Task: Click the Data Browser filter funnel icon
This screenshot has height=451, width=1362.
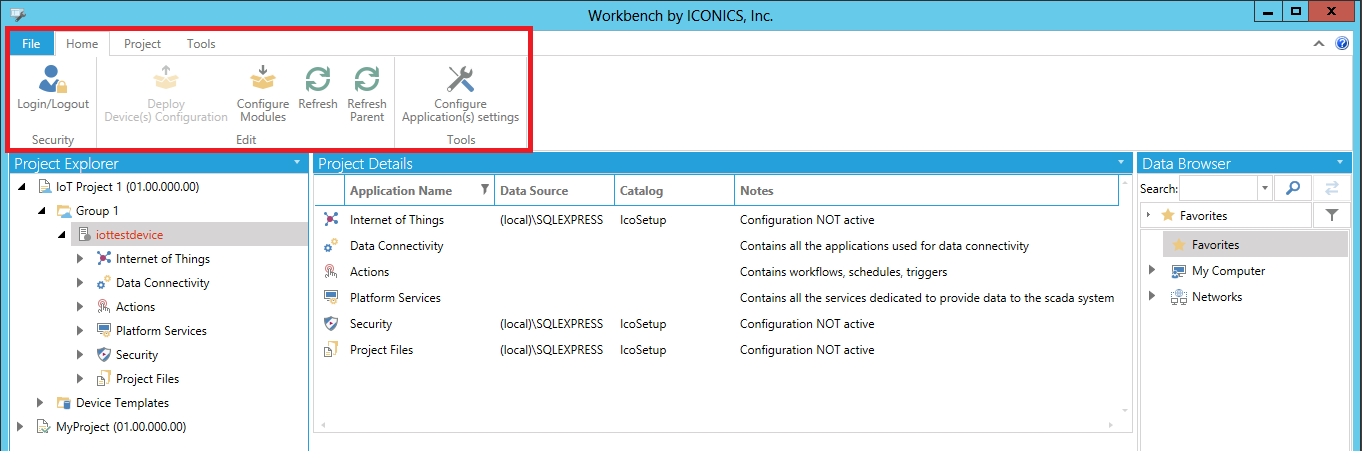Action: click(x=1331, y=215)
